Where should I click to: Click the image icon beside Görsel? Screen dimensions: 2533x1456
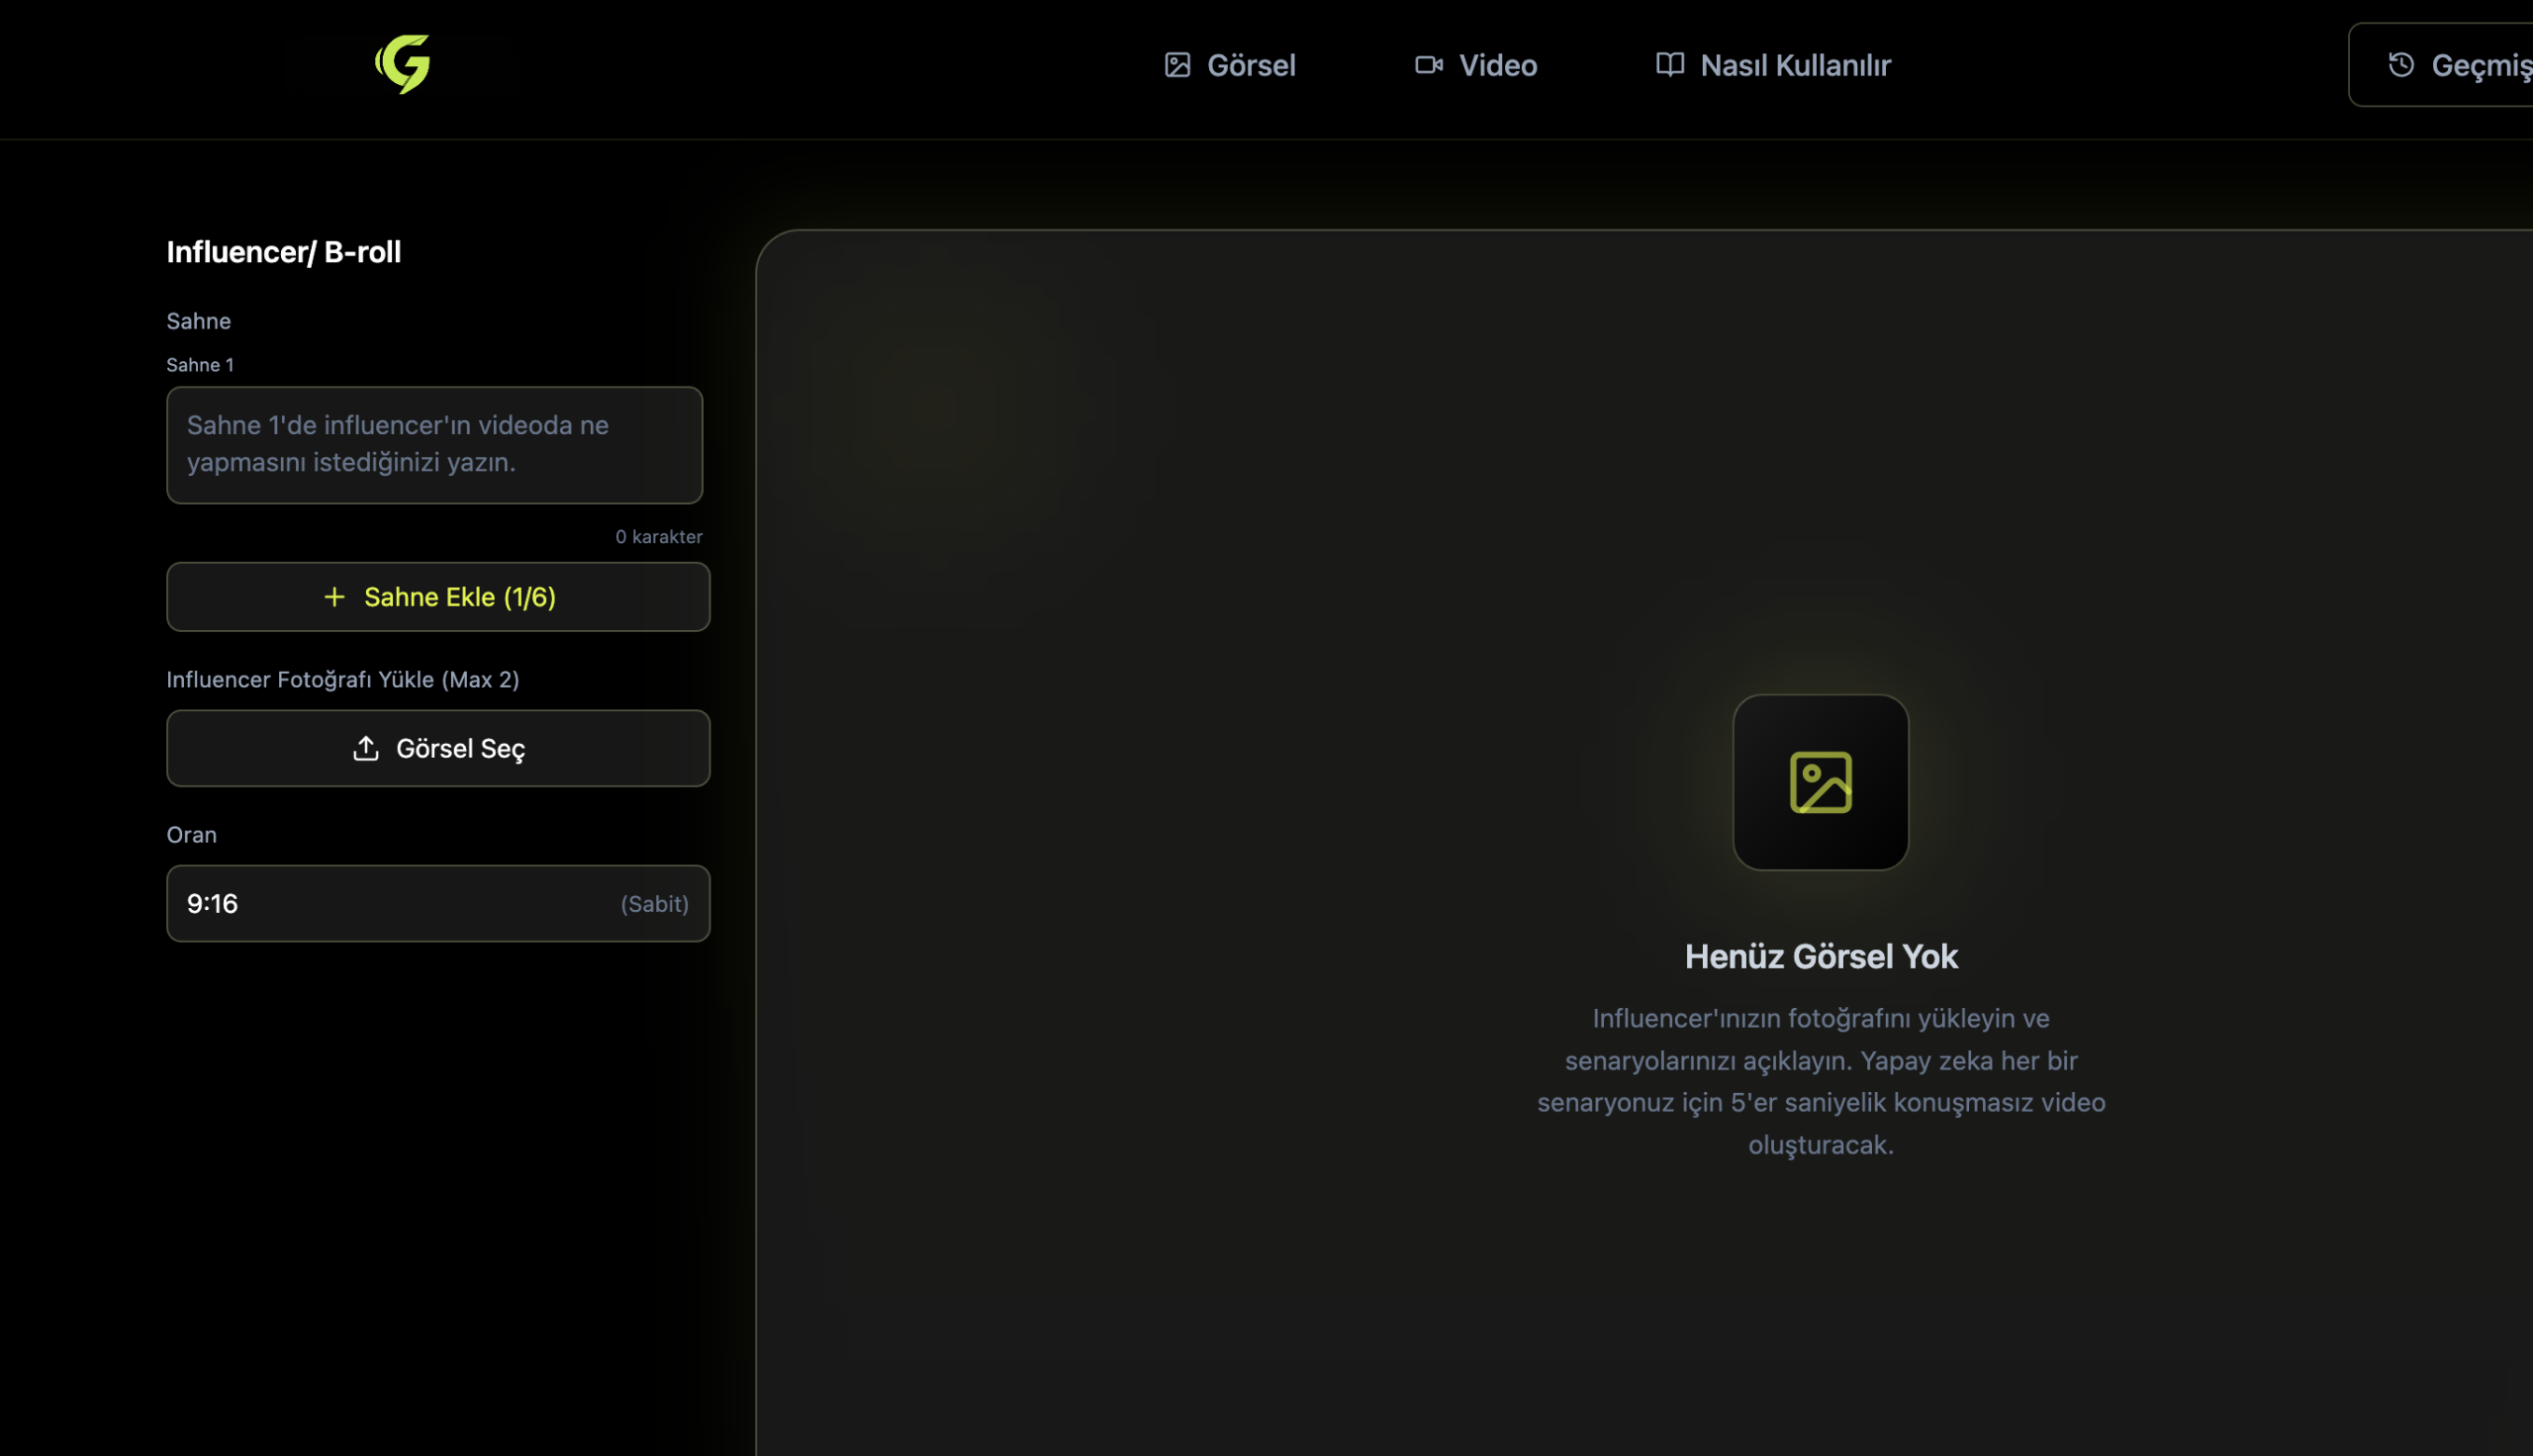click(x=1177, y=65)
